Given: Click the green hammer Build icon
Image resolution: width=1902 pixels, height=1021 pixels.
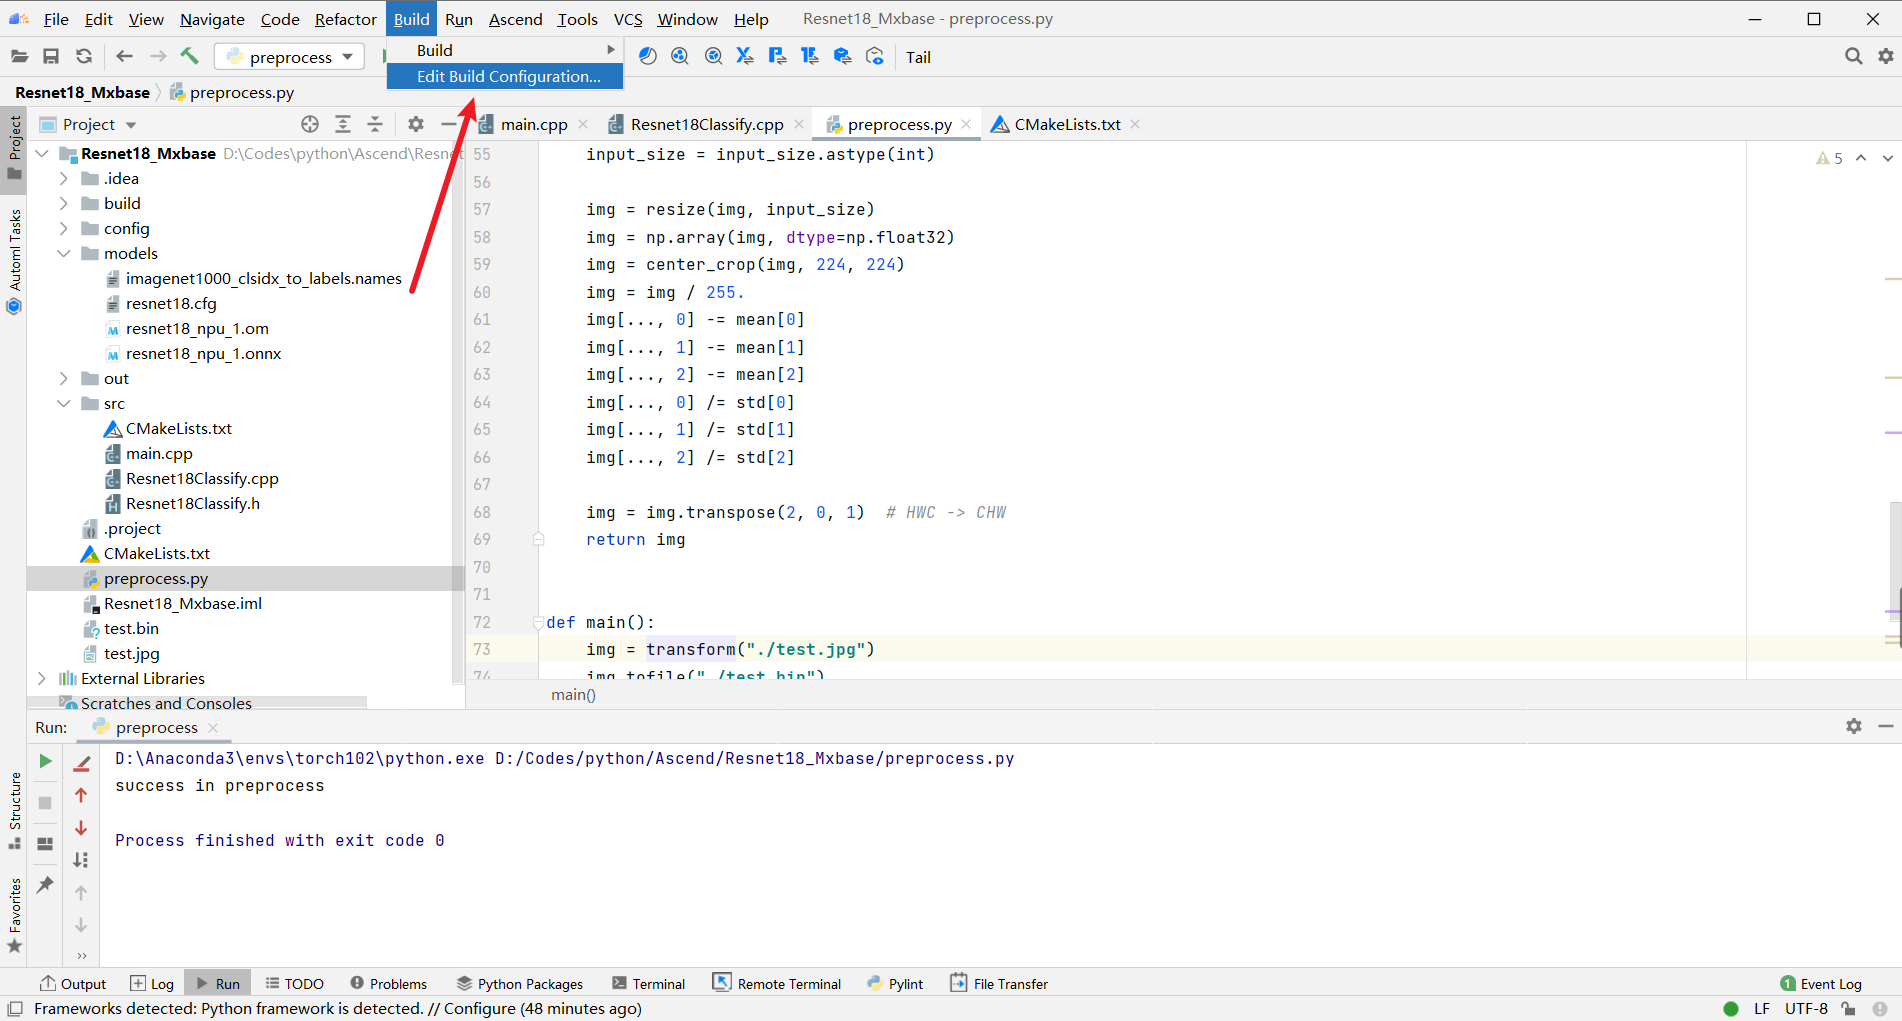Looking at the screenshot, I should tap(189, 56).
